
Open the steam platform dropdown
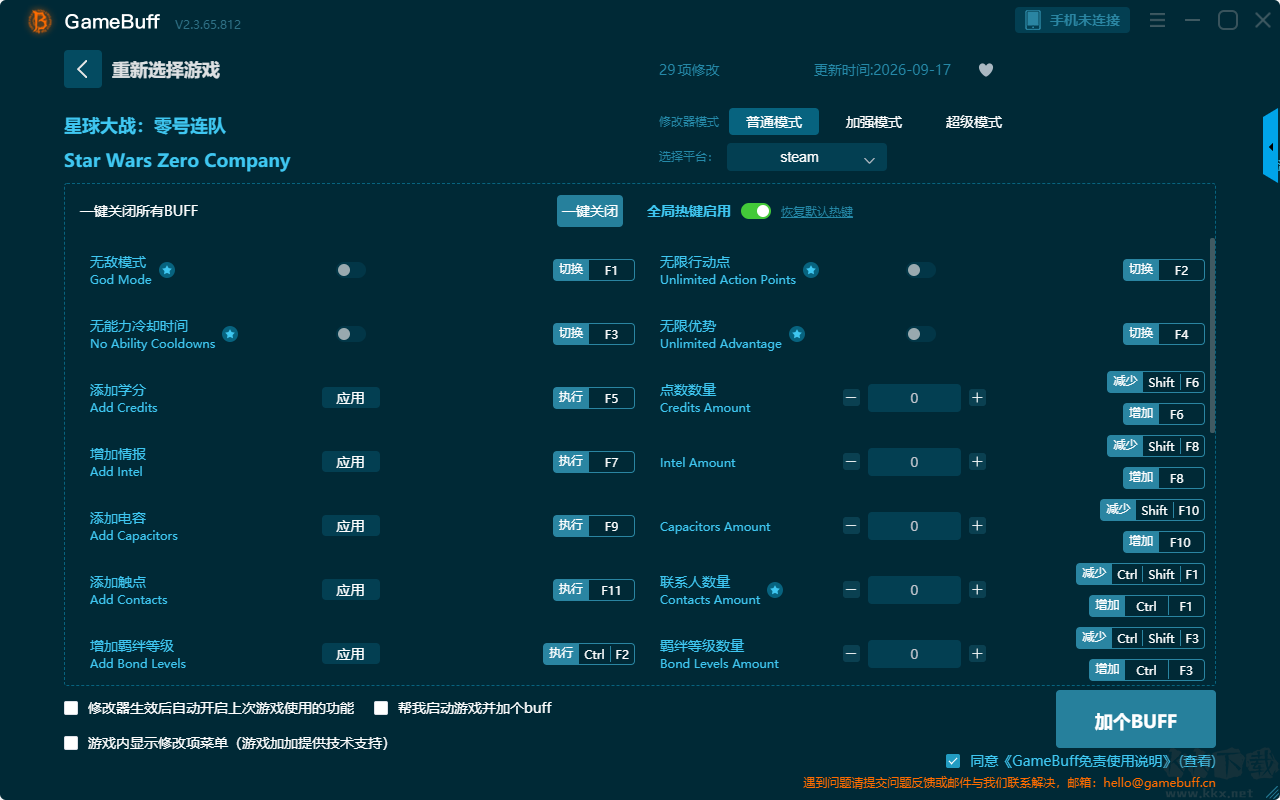807,157
